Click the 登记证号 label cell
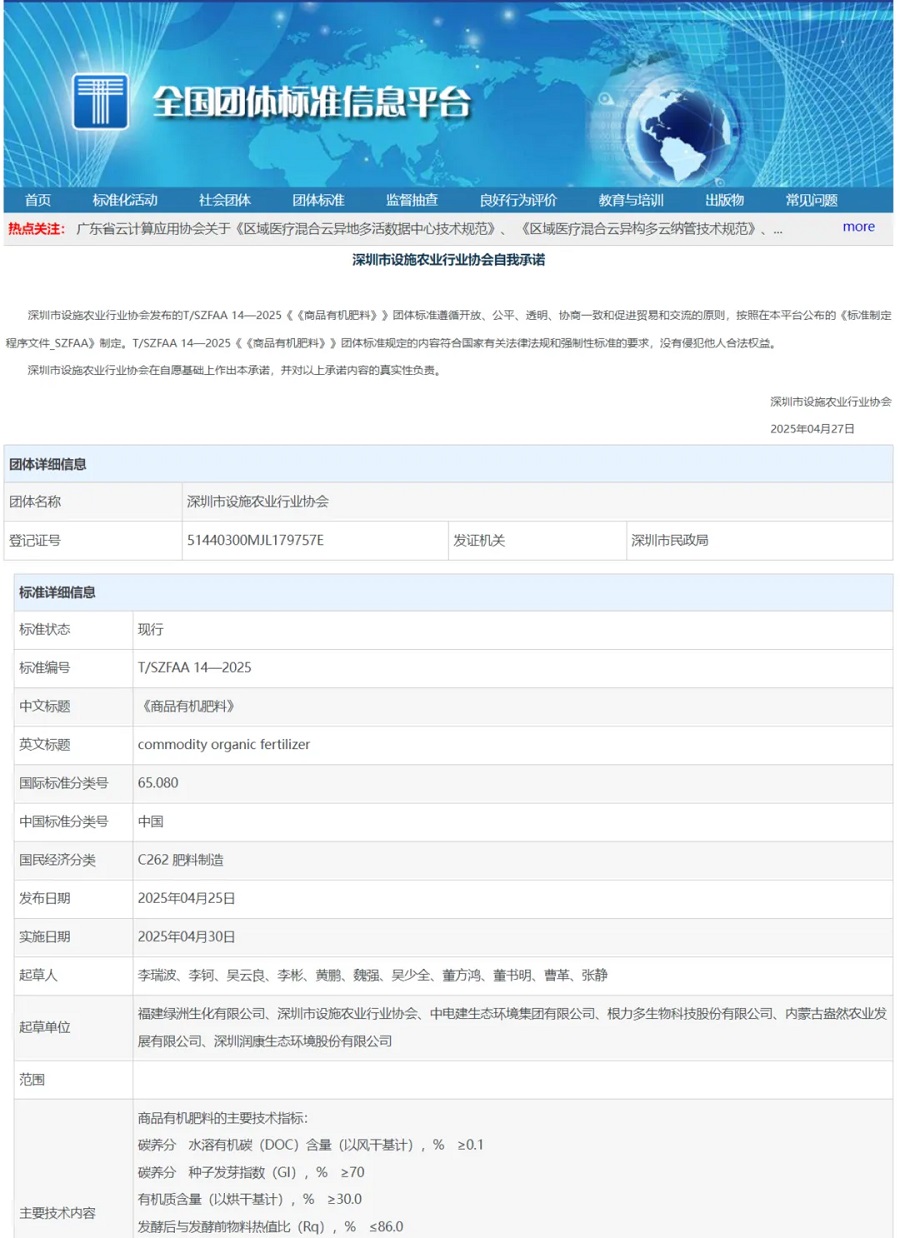Image resolution: width=900 pixels, height=1238 pixels. (x=93, y=540)
